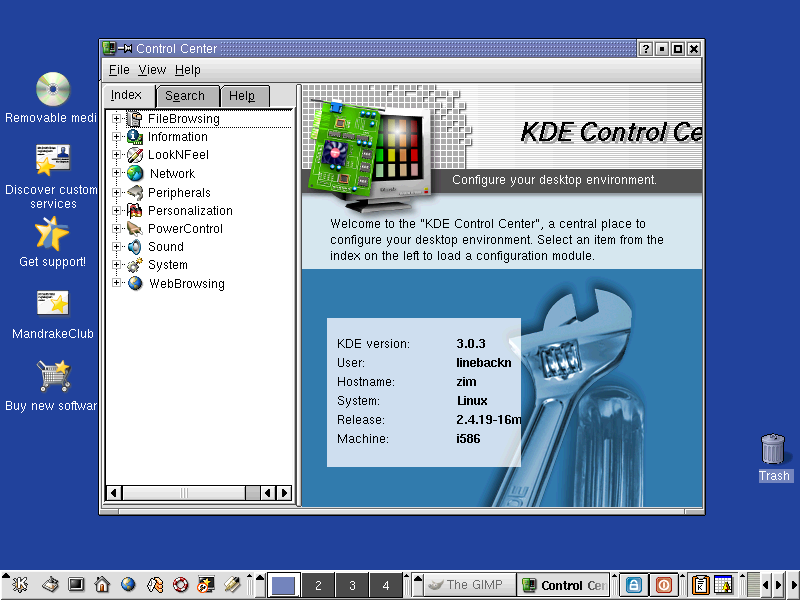
Task: Launch web browser globe icon in panel
Action: click(x=128, y=584)
